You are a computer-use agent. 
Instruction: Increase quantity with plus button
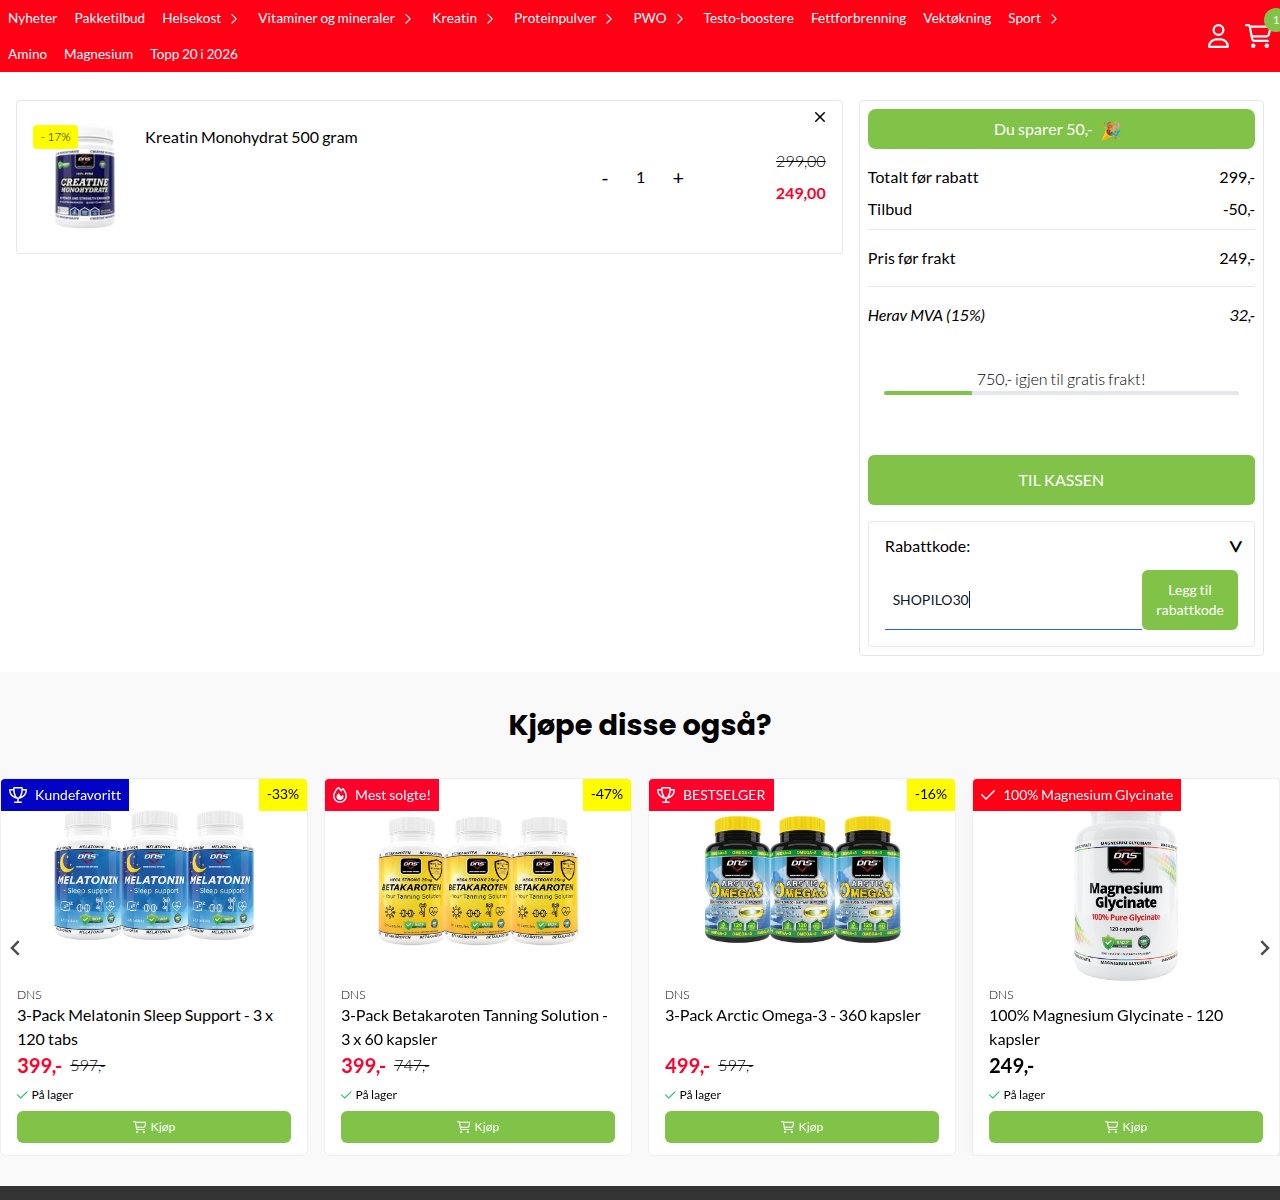click(x=678, y=178)
